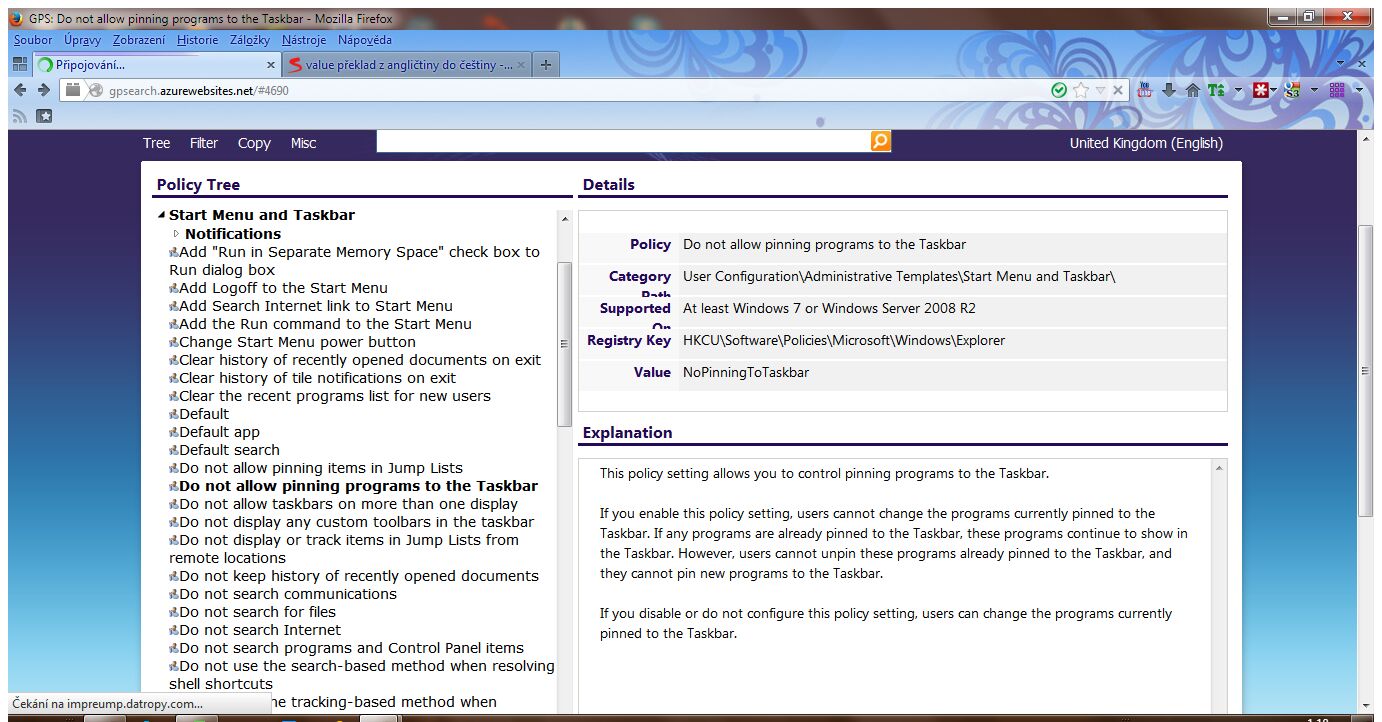Select 'Do not keep history of recently opened documents'
The height and width of the screenshot is (722, 1382).
tap(359, 576)
